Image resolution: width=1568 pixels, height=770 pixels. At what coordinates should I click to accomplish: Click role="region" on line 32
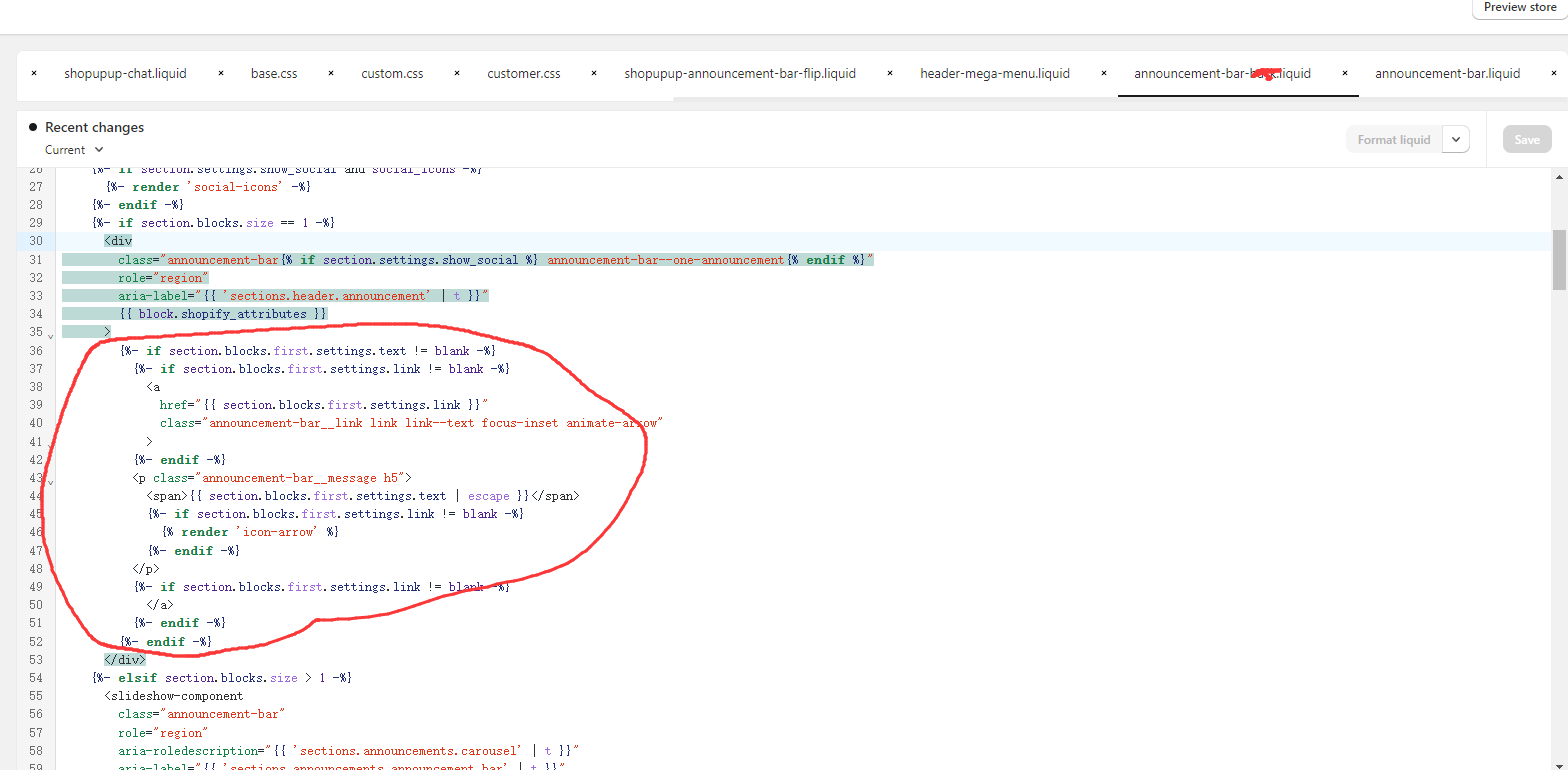163,277
